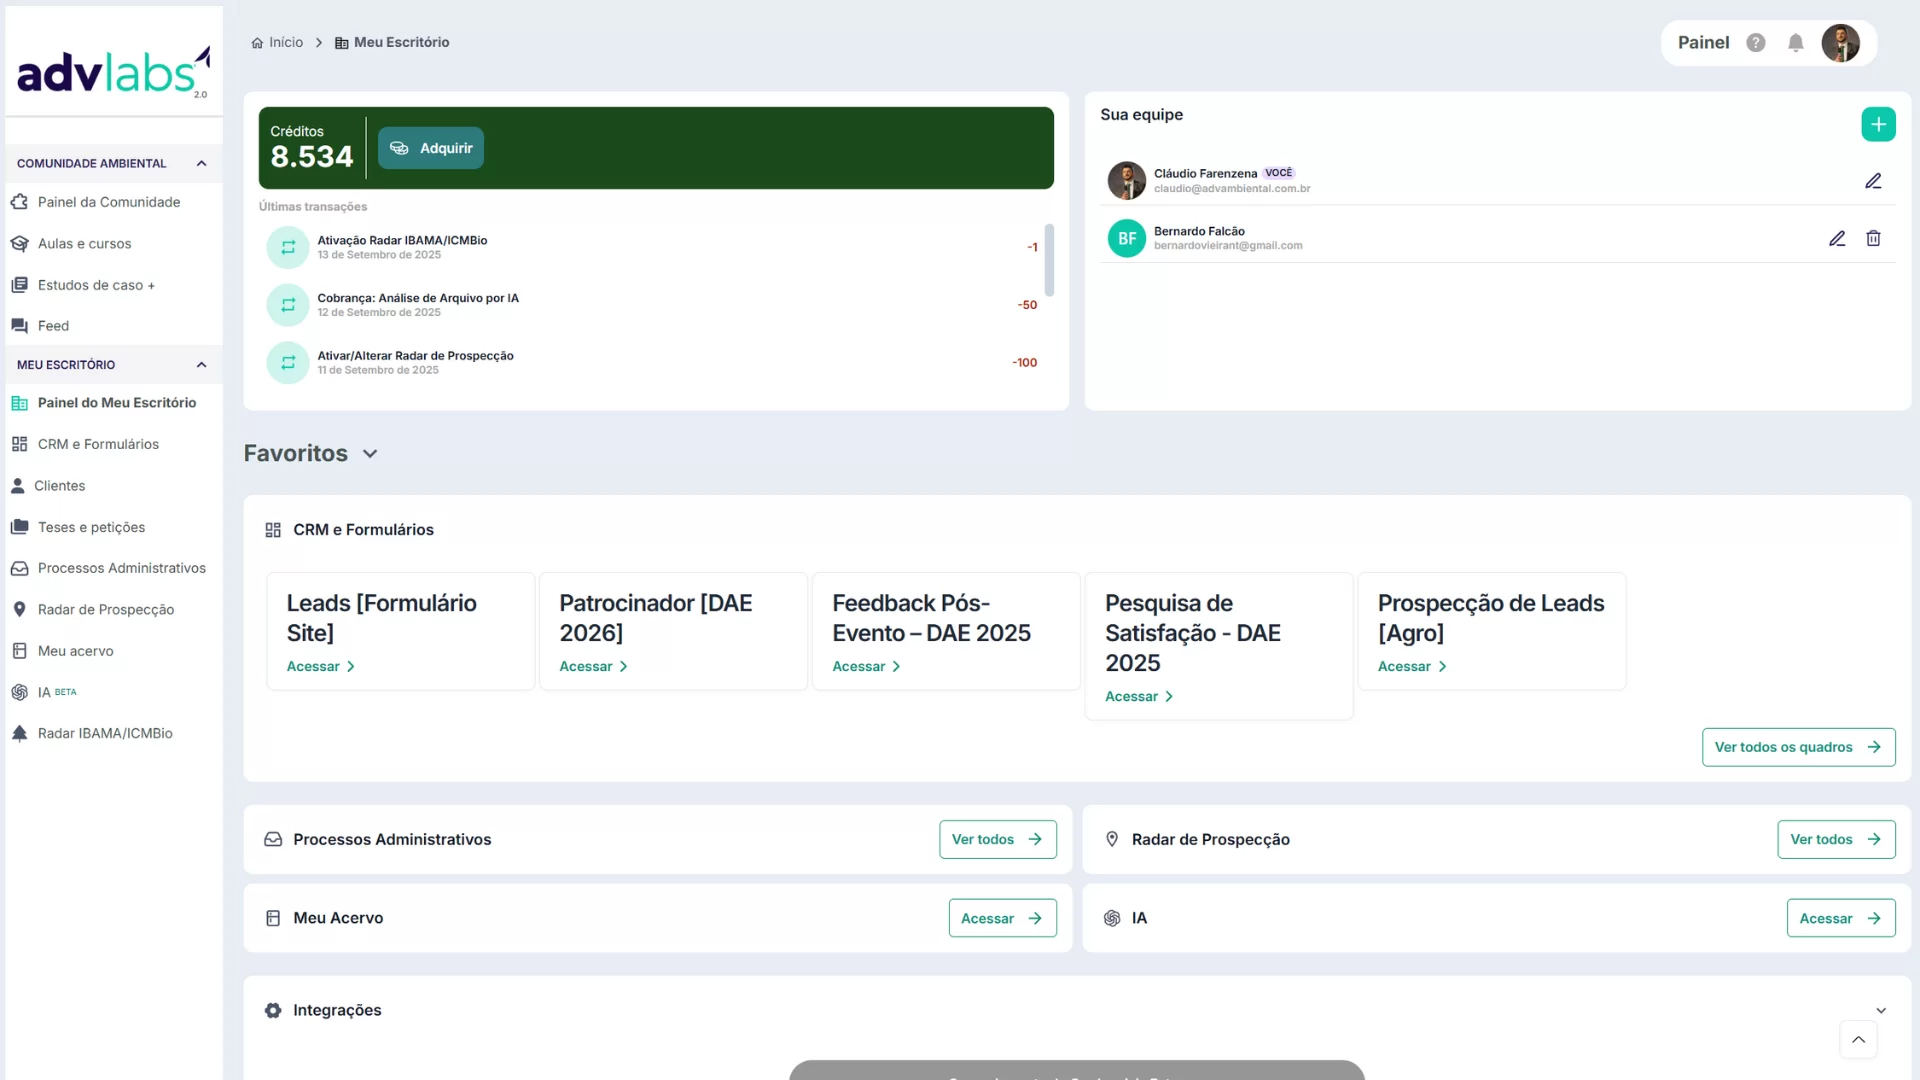Click the notifications bell icon
Screen dimensions: 1920x1080
pos(1795,43)
